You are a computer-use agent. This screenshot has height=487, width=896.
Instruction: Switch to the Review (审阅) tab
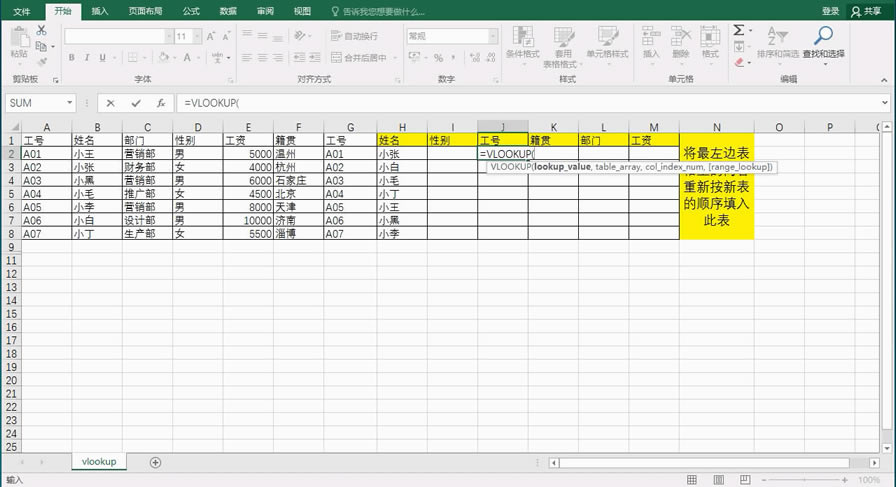tap(265, 11)
